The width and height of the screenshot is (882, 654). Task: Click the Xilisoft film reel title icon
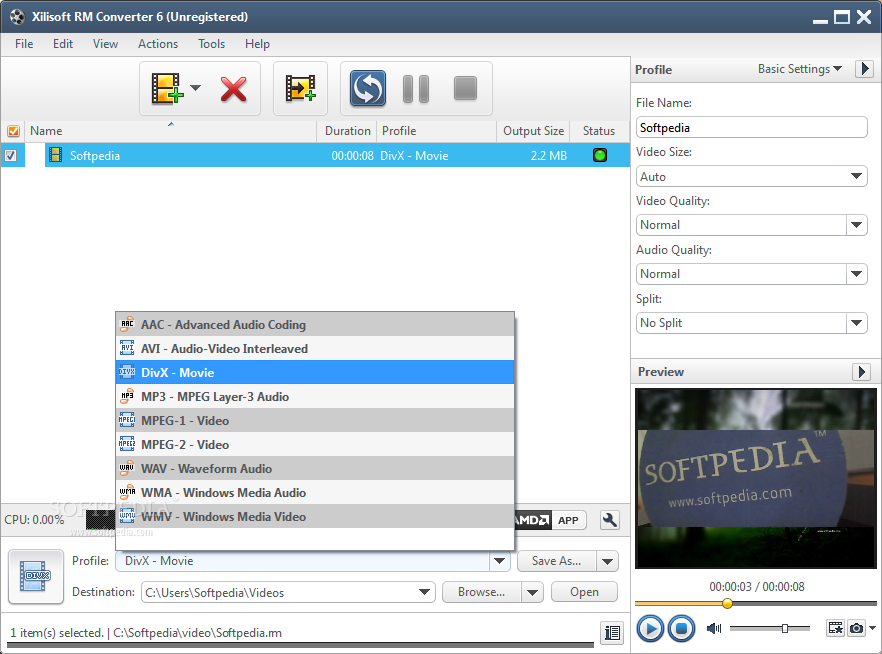point(16,17)
